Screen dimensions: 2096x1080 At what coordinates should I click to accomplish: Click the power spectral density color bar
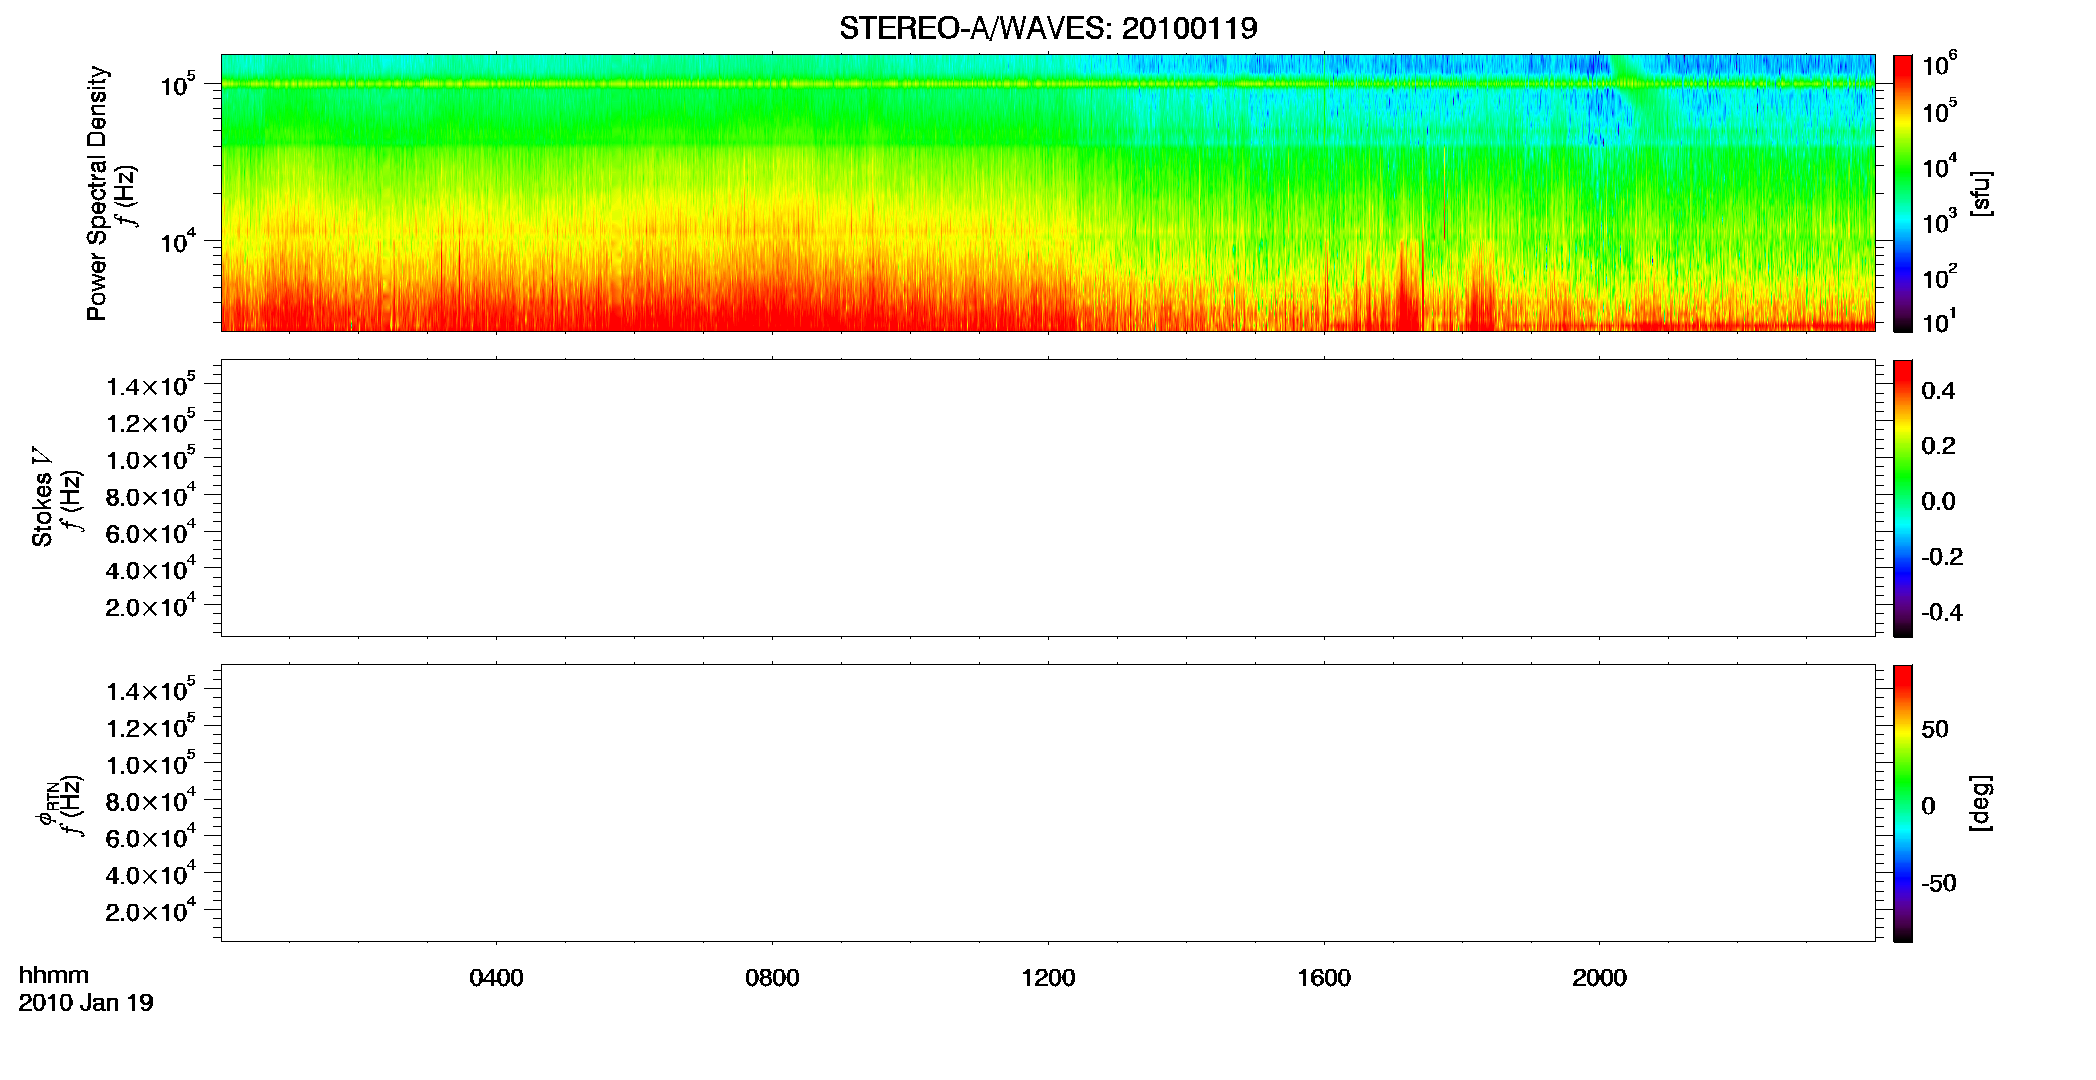click(x=1902, y=193)
